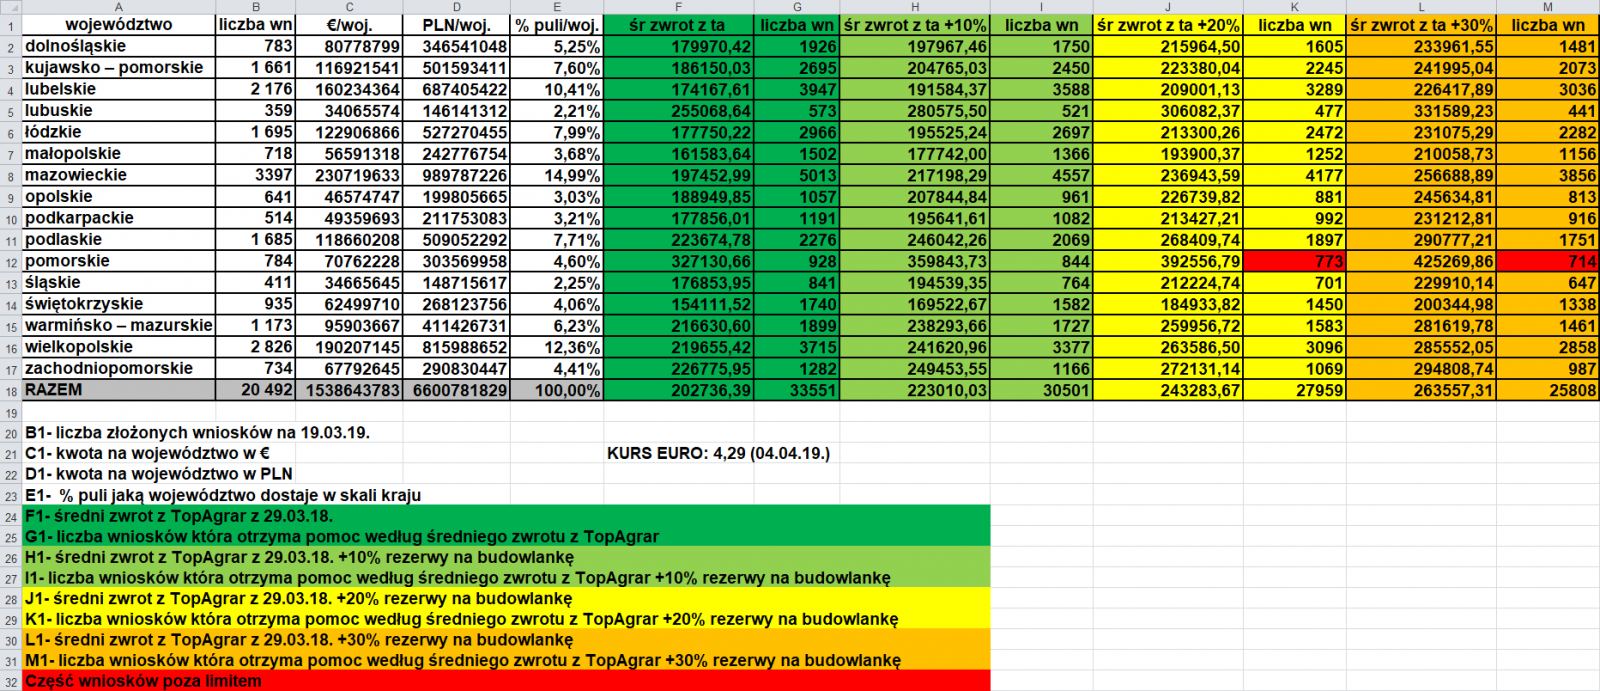
Task: Click the 'śr zwrot z ta +30%' header
Action: pos(1420,25)
